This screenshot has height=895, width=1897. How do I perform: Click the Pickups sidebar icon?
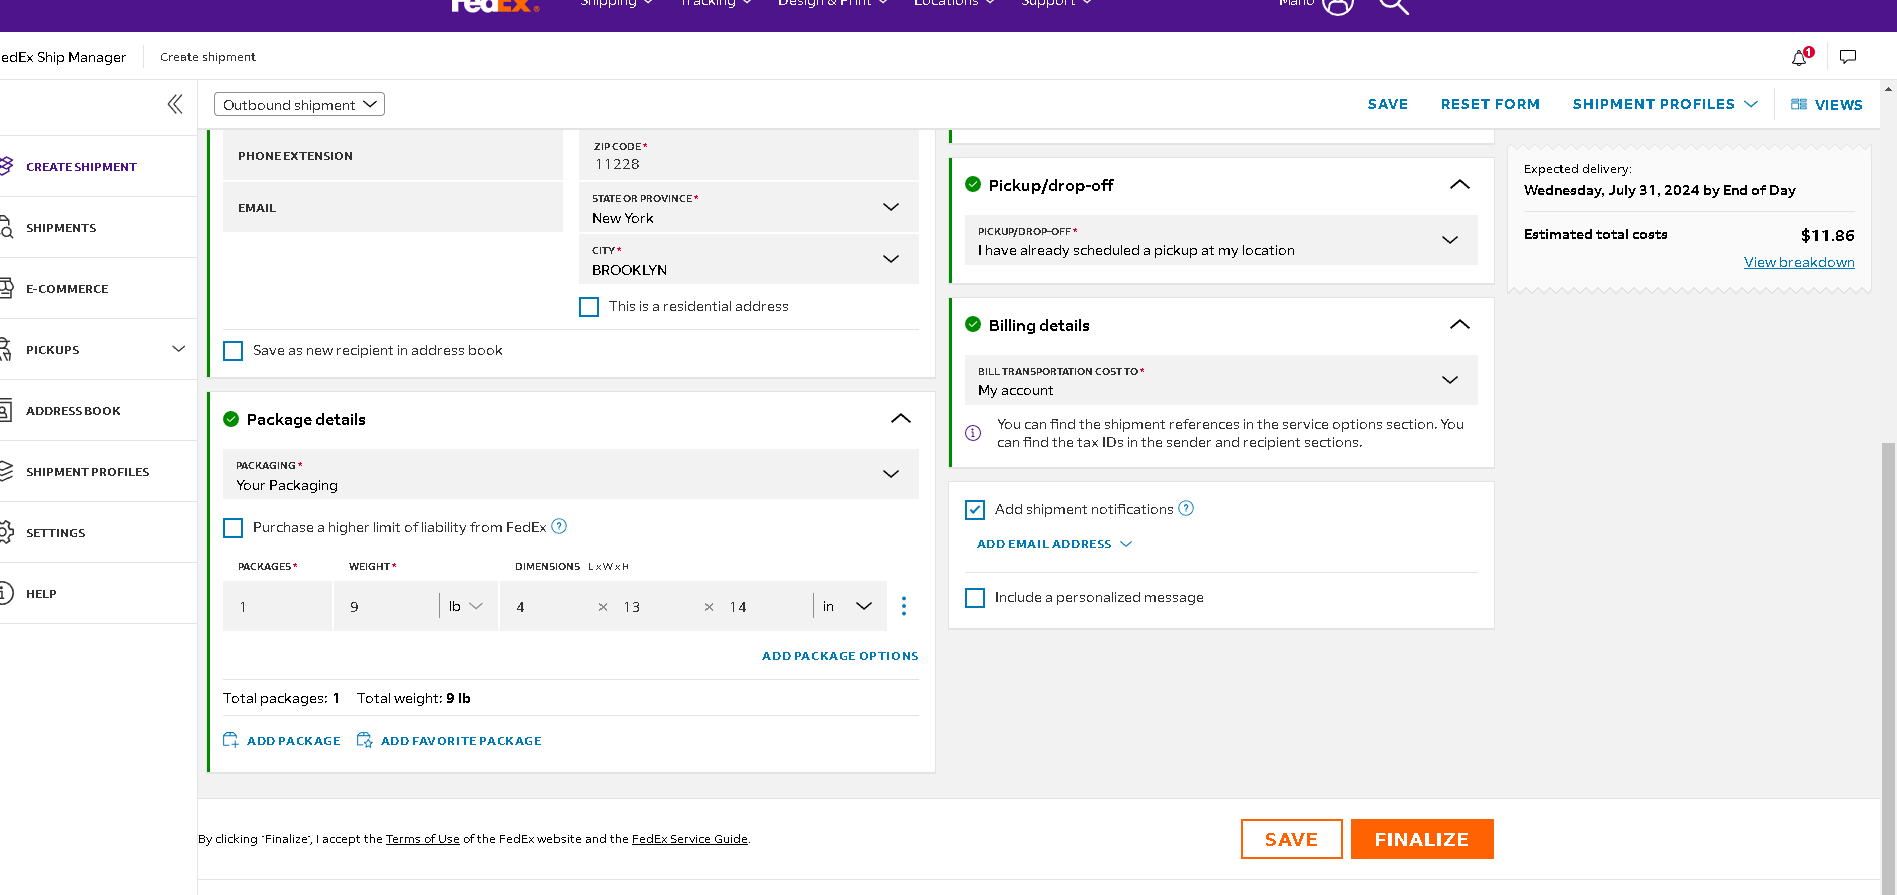pyautogui.click(x=6, y=349)
